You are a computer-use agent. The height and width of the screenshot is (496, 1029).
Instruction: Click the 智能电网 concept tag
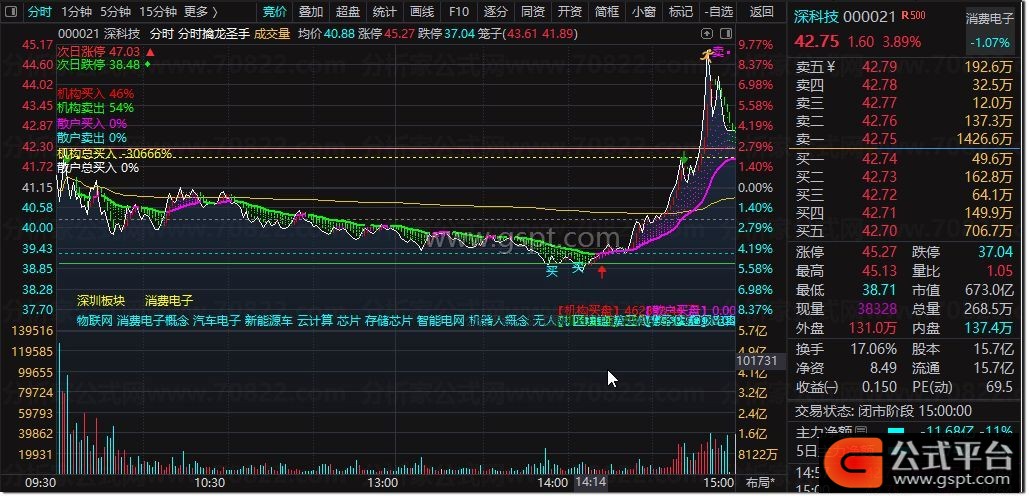click(441, 321)
